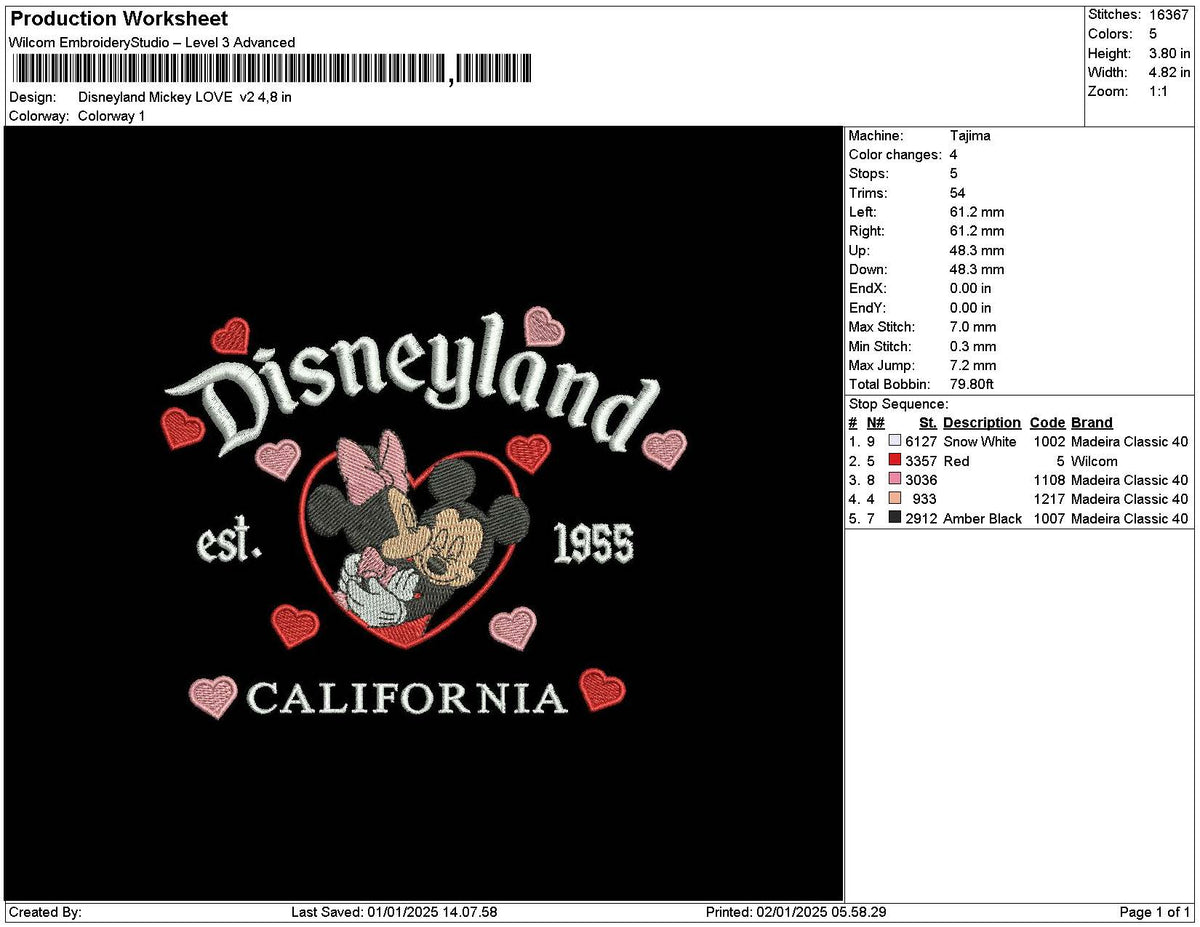Screen dimensions: 1200x927
Task: Click the Width value 4.82 in
Action: pos(1169,72)
